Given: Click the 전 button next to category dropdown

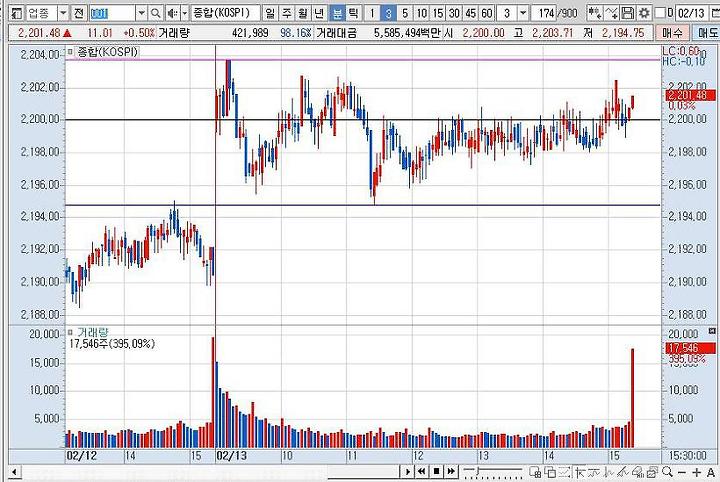Looking at the screenshot, I should (x=79, y=13).
